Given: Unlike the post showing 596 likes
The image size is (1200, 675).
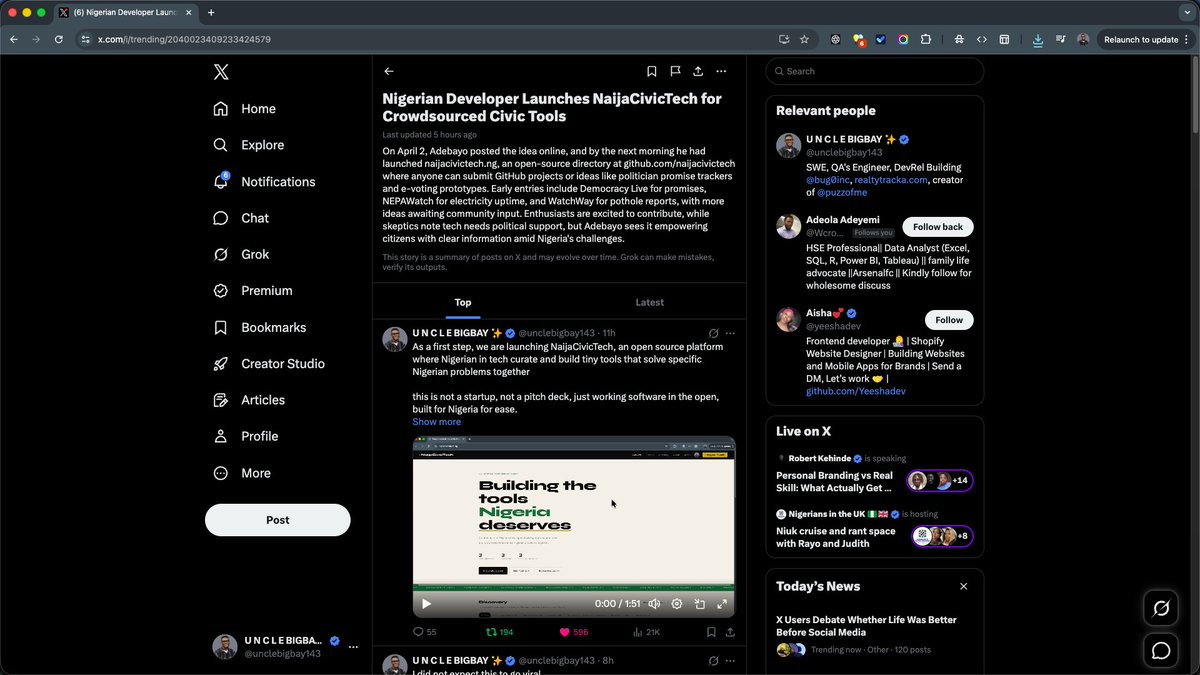Looking at the screenshot, I should point(574,632).
